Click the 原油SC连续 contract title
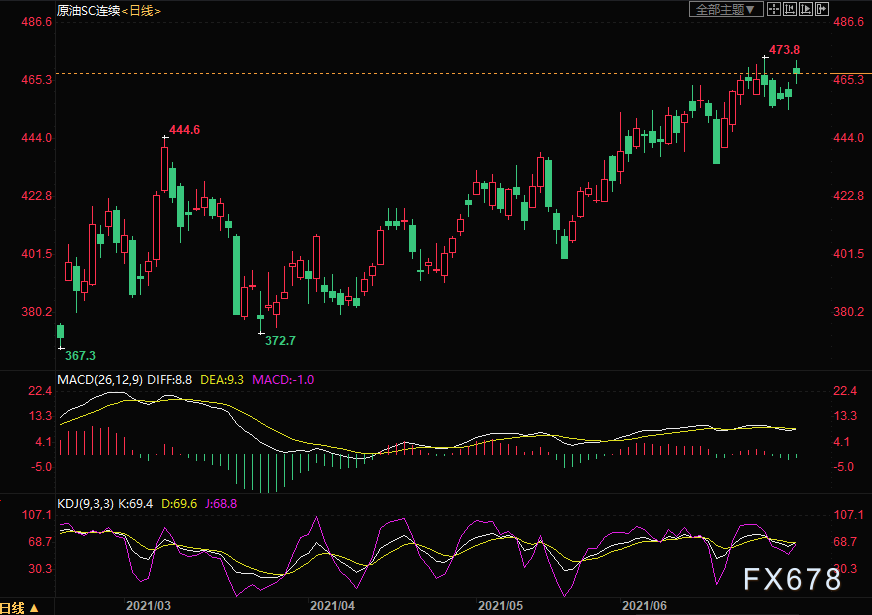Image resolution: width=872 pixels, height=615 pixels. coord(88,10)
